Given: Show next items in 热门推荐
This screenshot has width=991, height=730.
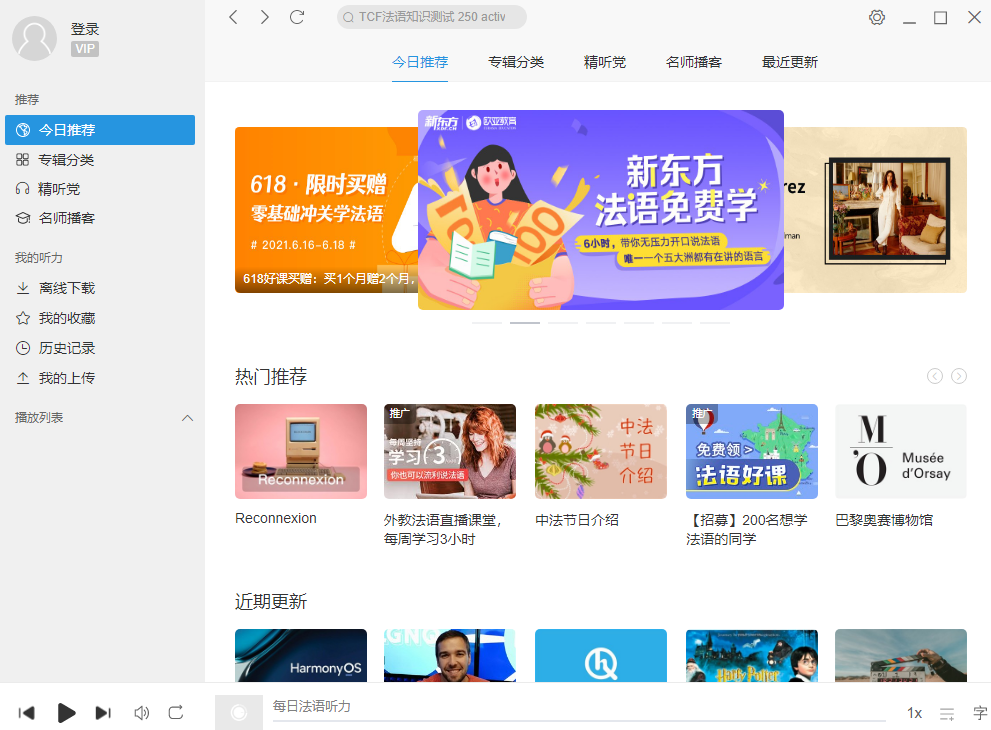Looking at the screenshot, I should (959, 376).
